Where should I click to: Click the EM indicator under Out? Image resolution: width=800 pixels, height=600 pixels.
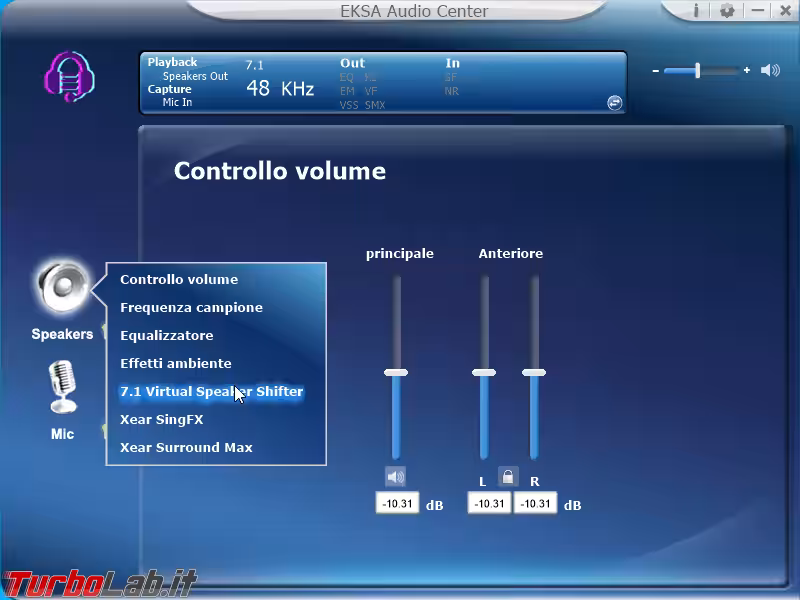(x=347, y=91)
